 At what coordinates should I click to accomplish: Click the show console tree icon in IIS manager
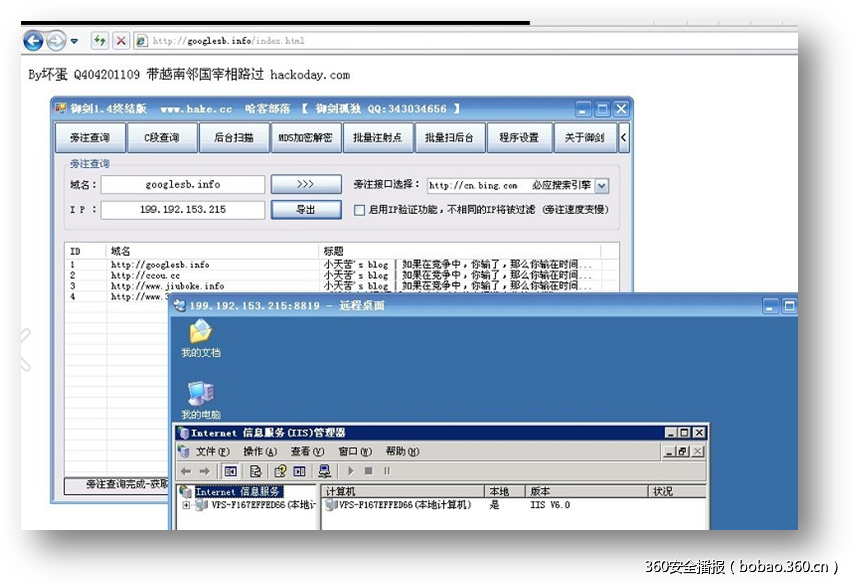click(x=231, y=470)
